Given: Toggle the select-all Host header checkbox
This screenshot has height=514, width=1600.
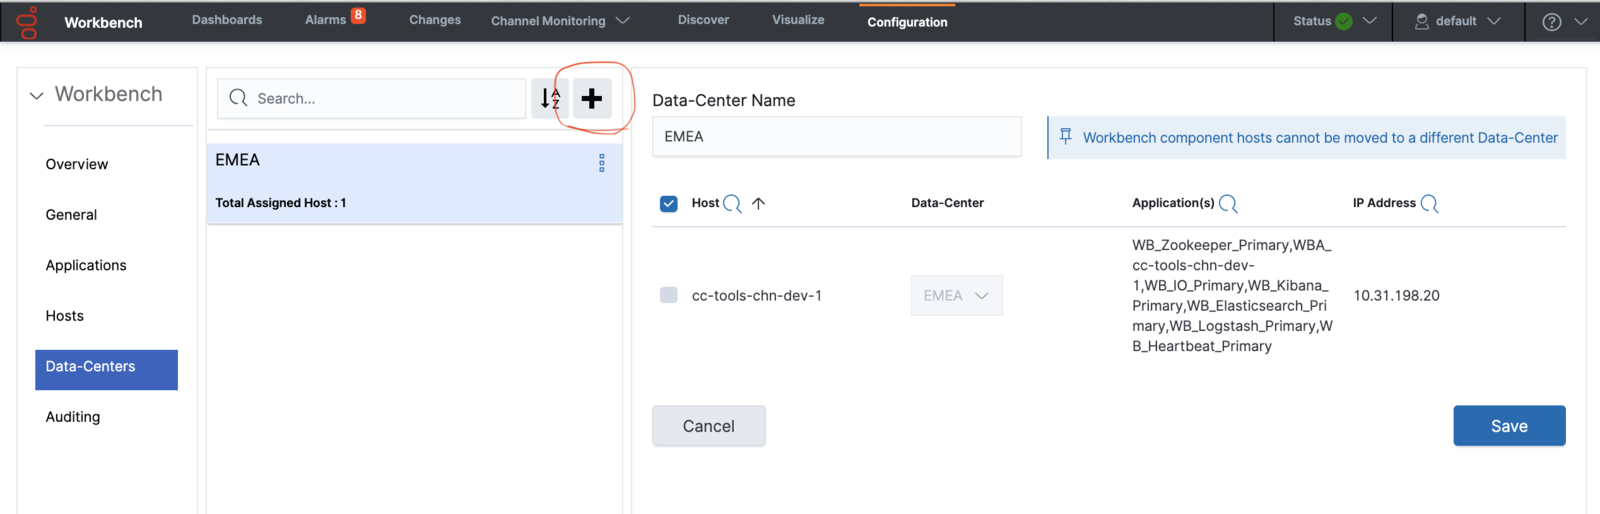Looking at the screenshot, I should [x=669, y=204].
